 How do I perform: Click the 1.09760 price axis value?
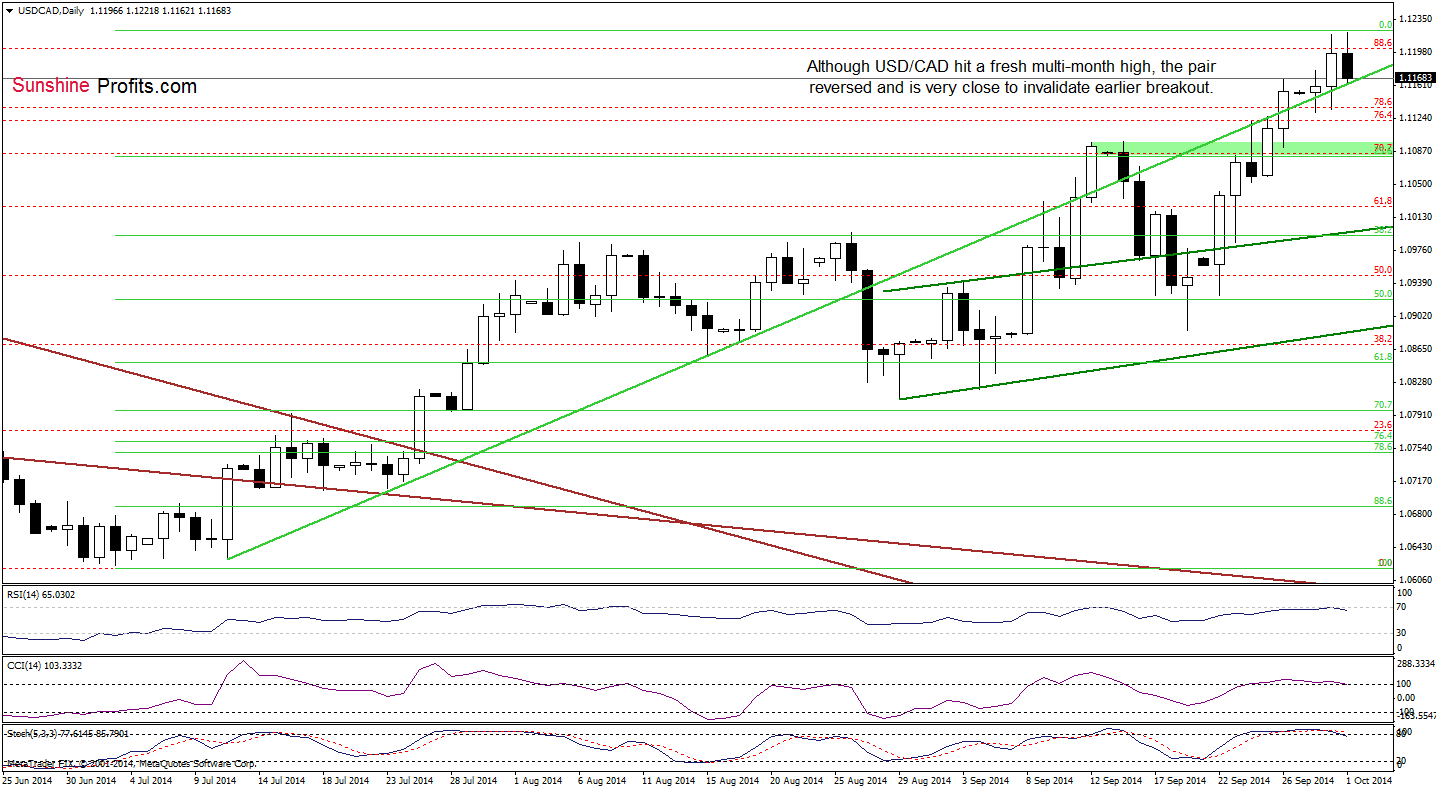(x=1415, y=249)
